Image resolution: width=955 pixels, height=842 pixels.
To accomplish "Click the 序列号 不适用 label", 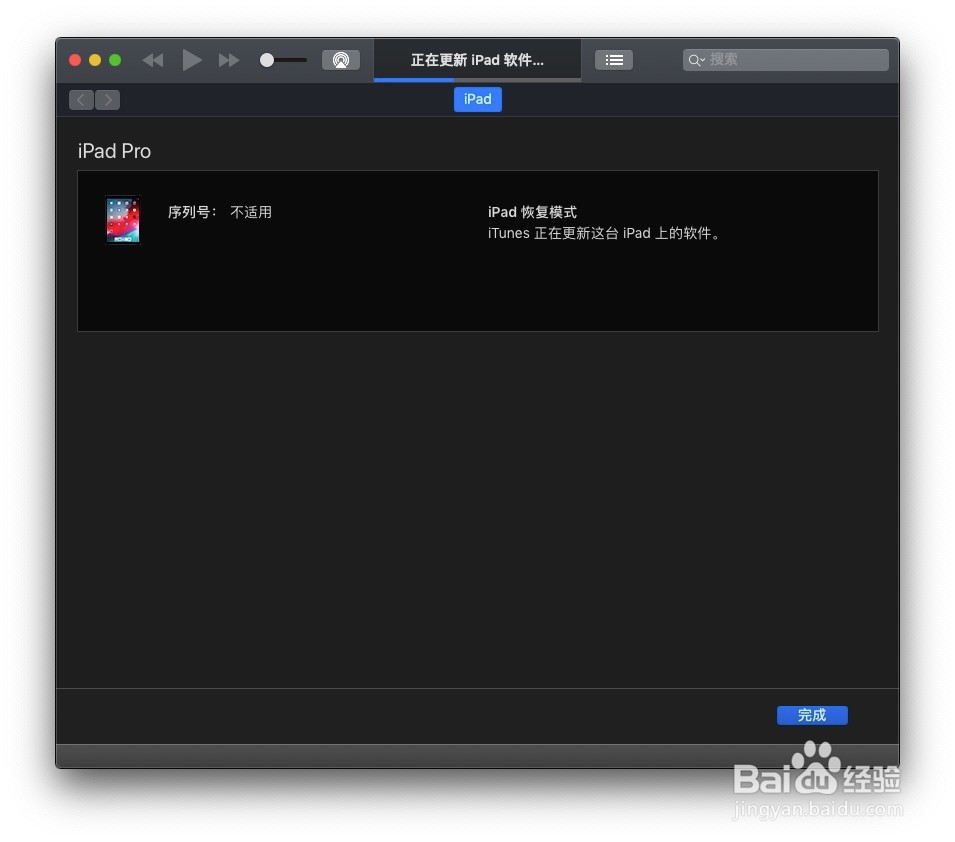I will pos(221,212).
